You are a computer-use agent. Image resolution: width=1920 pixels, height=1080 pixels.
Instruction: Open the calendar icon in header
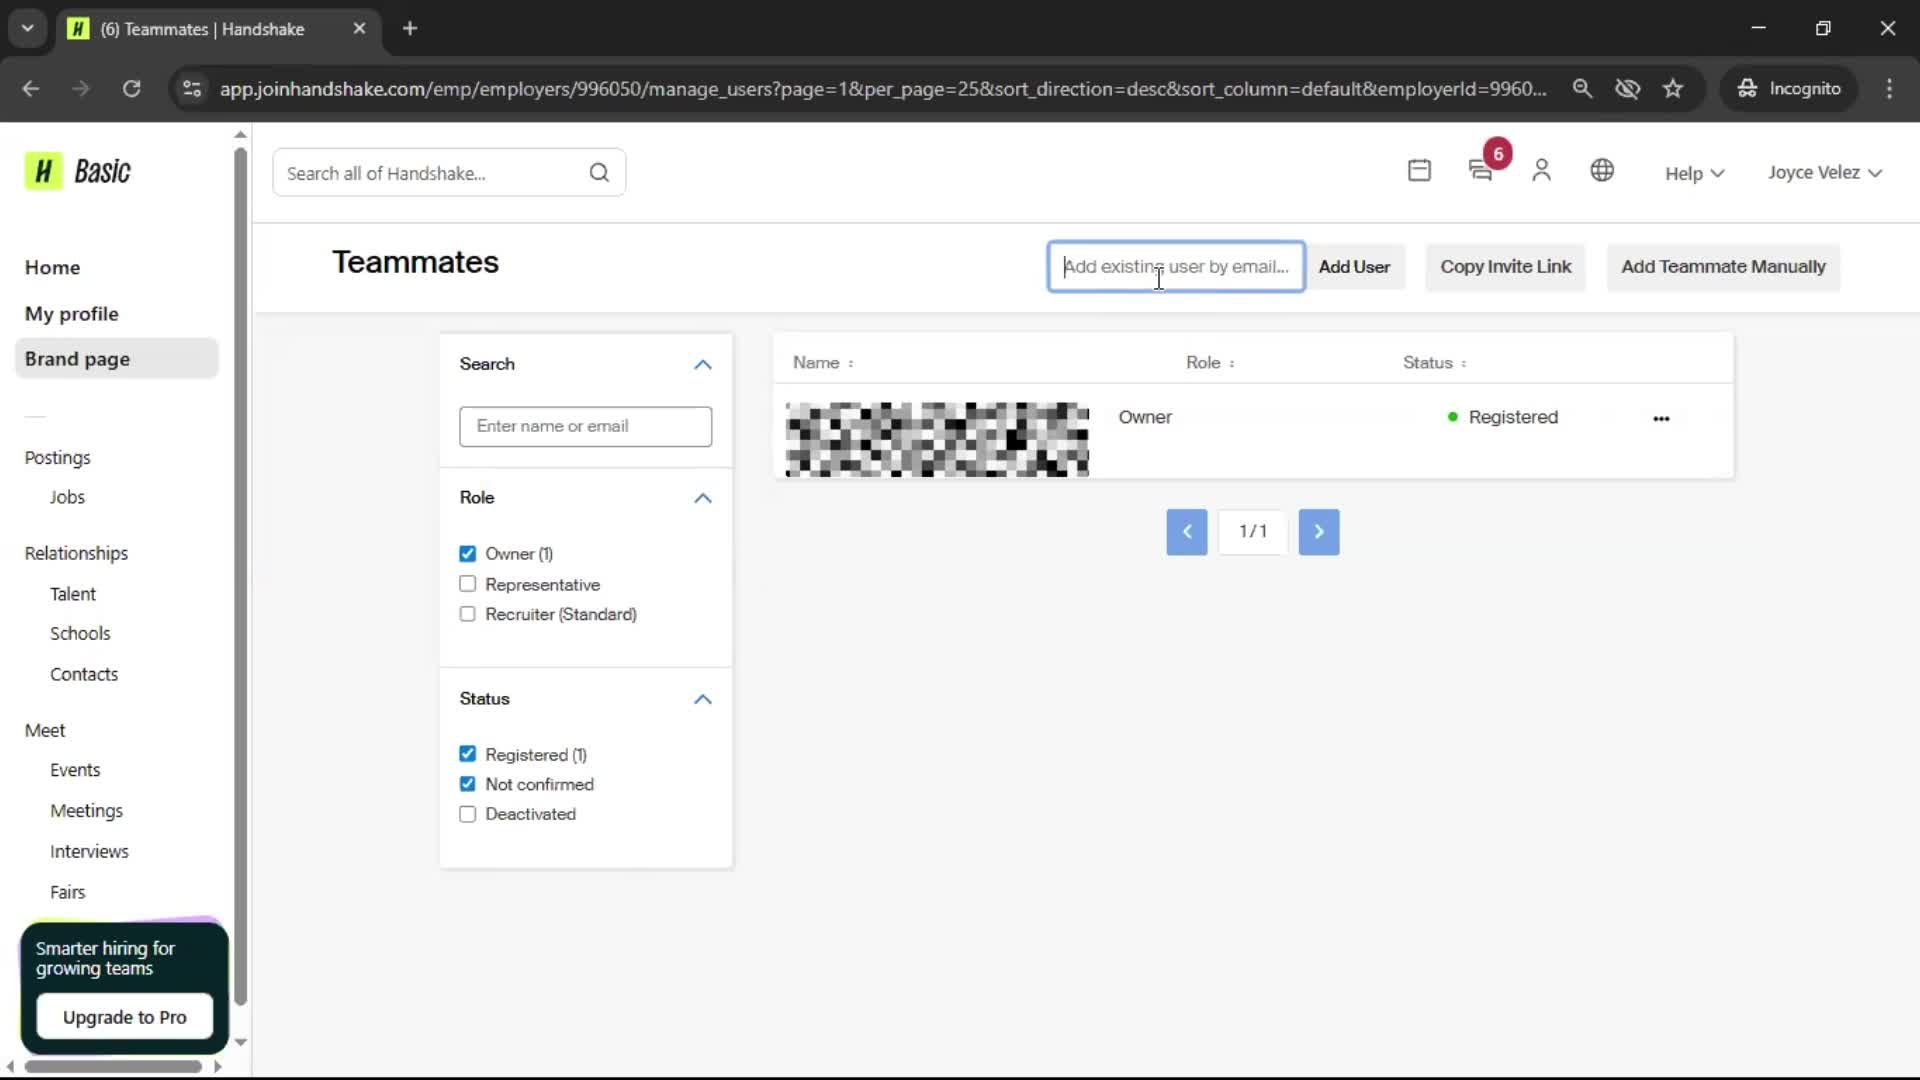(1419, 171)
